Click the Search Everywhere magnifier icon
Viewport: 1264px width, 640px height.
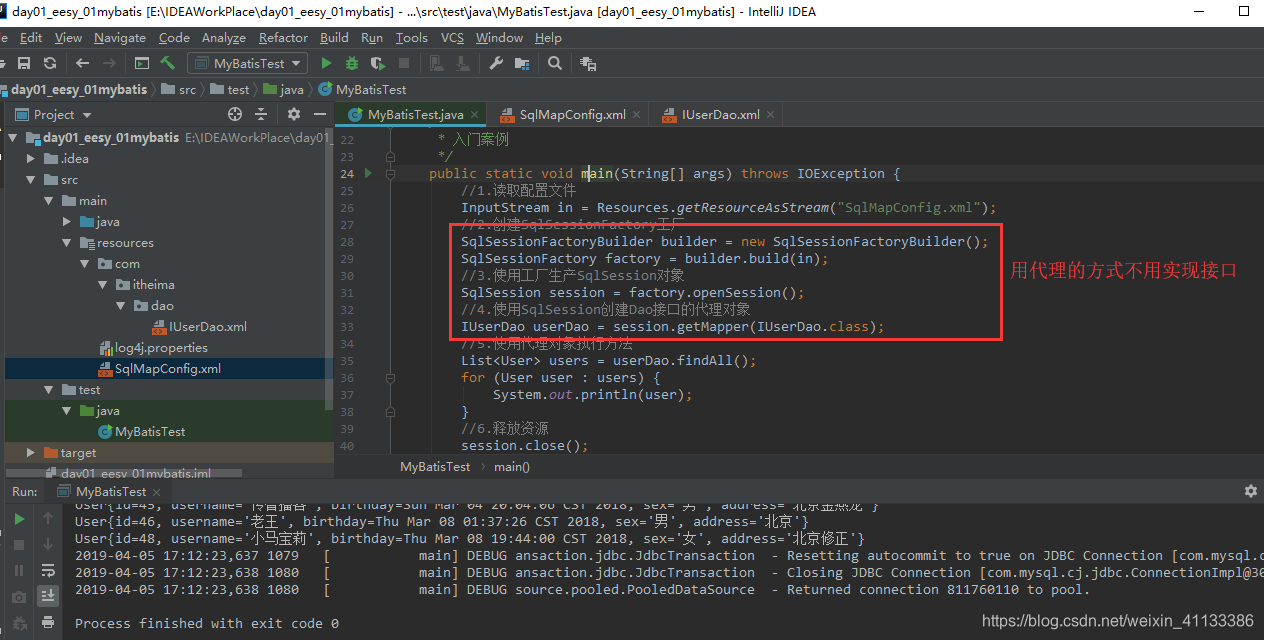tap(555, 63)
